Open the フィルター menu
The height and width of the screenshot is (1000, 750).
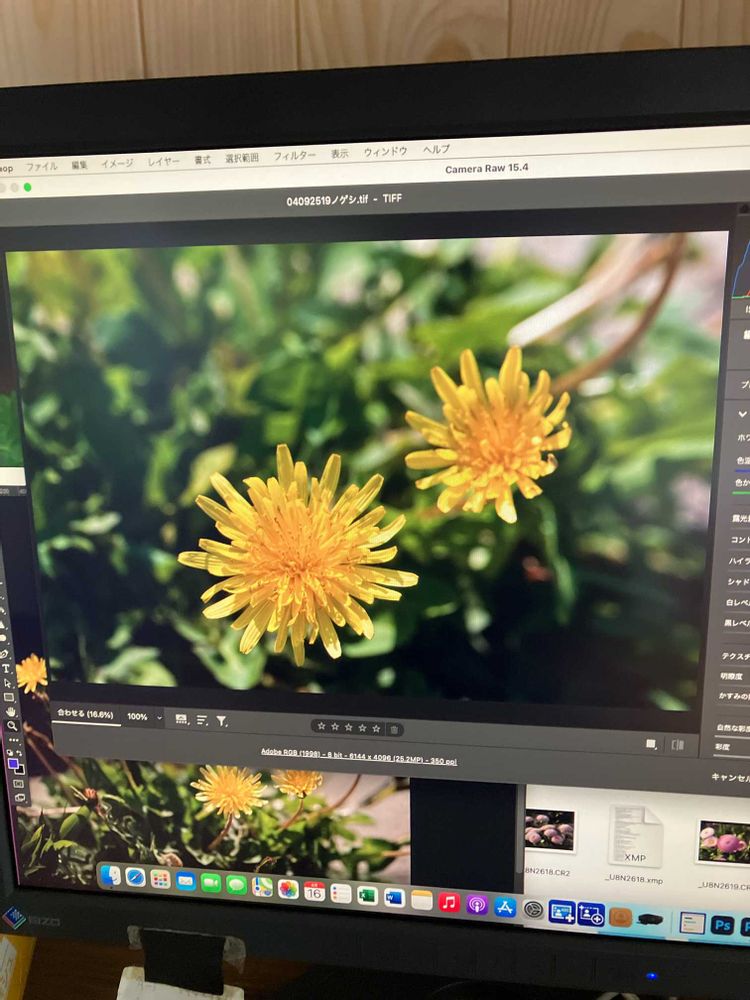294,156
